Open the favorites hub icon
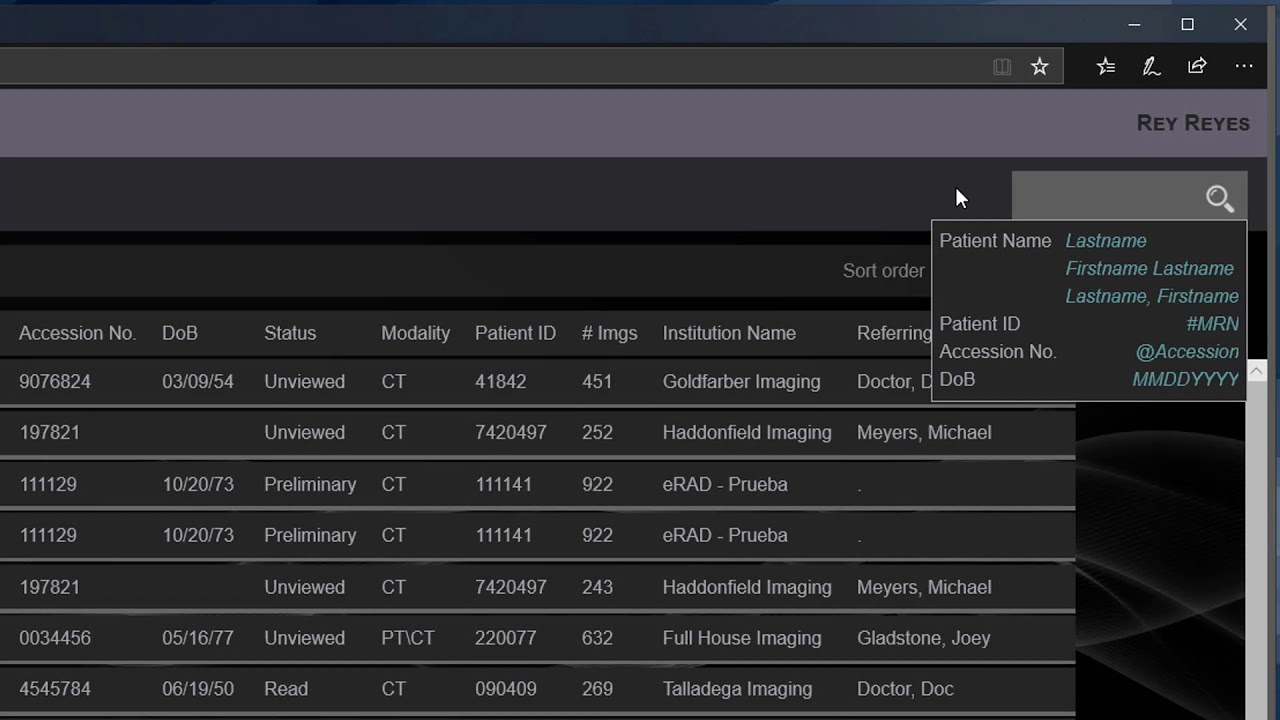The height and width of the screenshot is (720, 1280). click(x=1106, y=67)
